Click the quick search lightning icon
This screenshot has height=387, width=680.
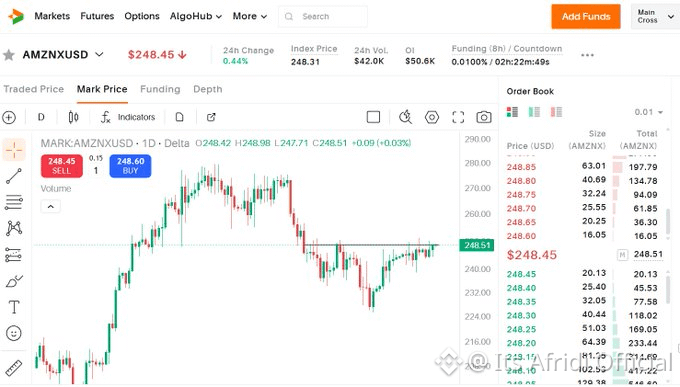click(405, 117)
